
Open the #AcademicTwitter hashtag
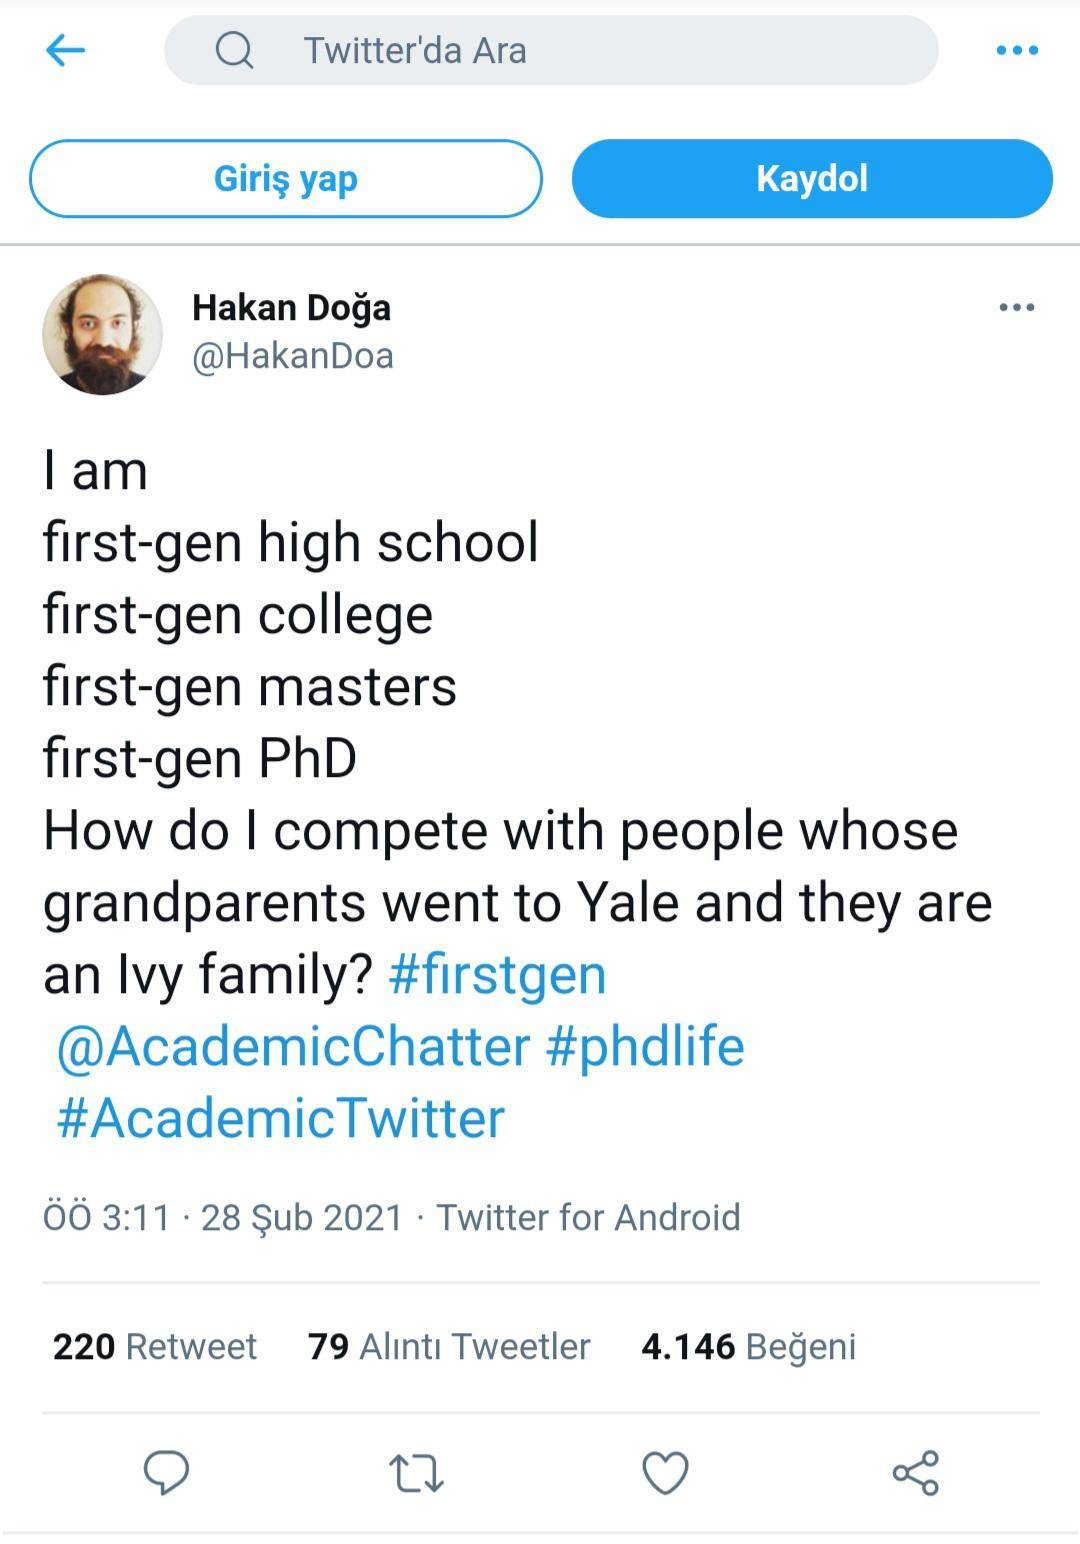[x=281, y=1118]
